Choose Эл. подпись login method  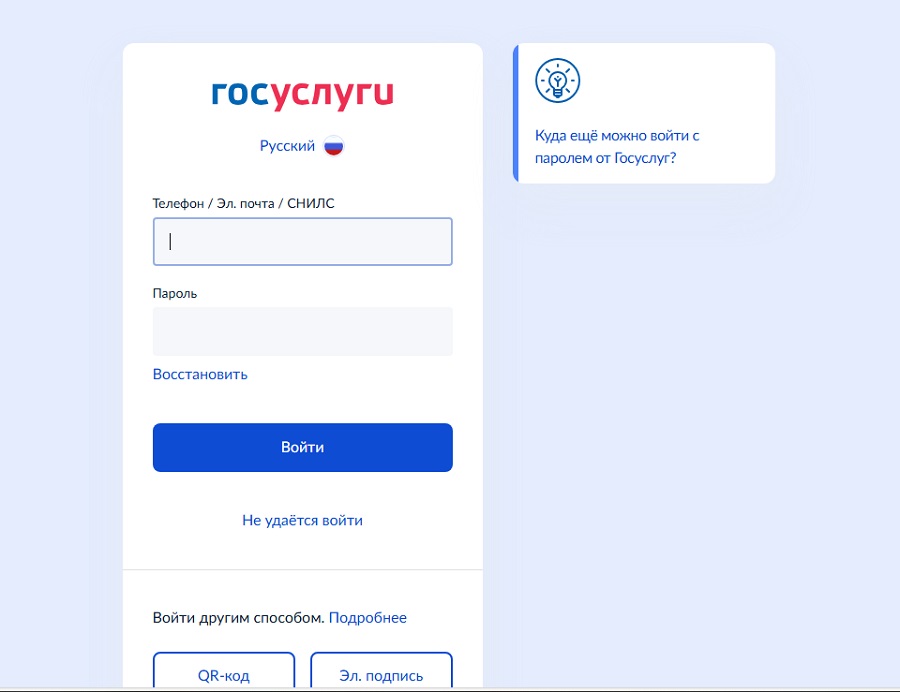tap(381, 670)
